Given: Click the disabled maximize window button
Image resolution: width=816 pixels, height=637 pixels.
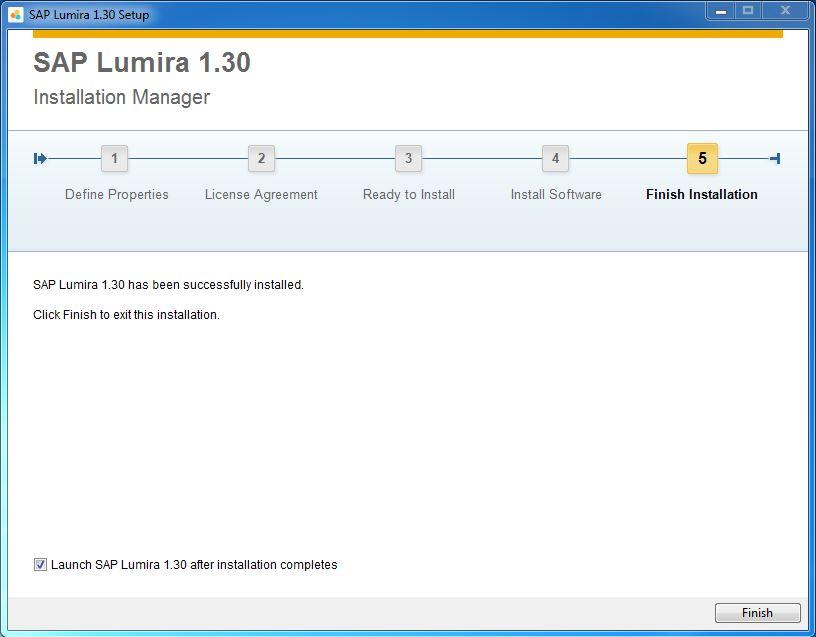Looking at the screenshot, I should (x=748, y=11).
